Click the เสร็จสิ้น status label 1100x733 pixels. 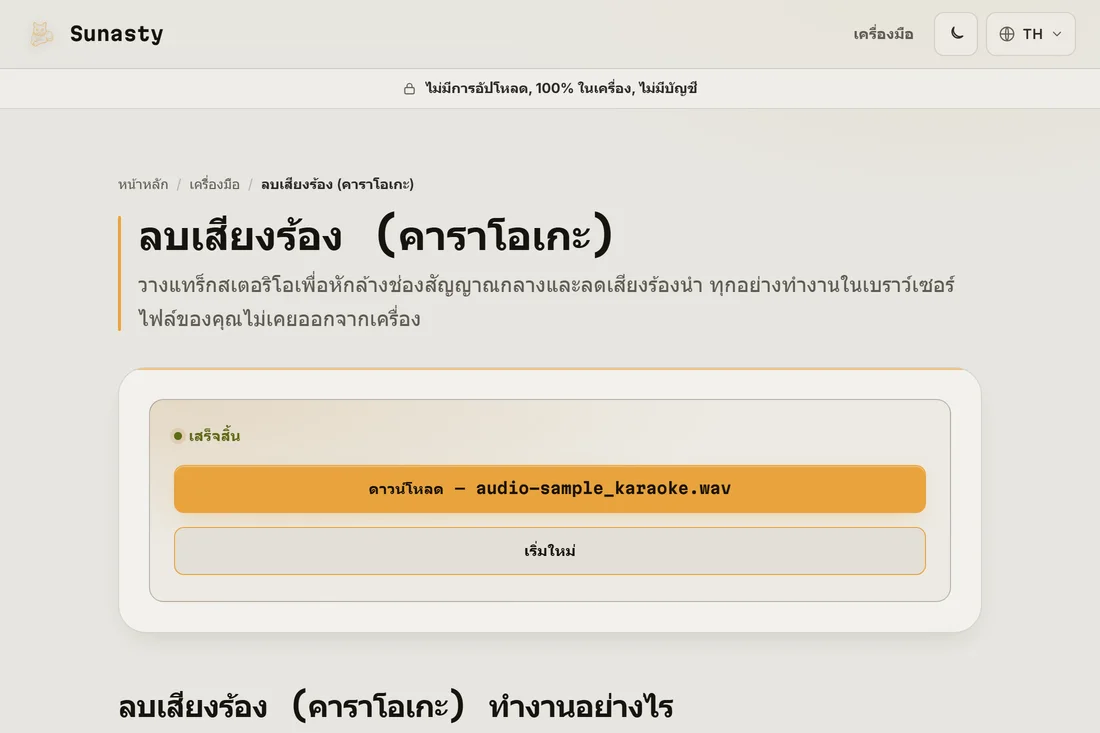click(214, 436)
